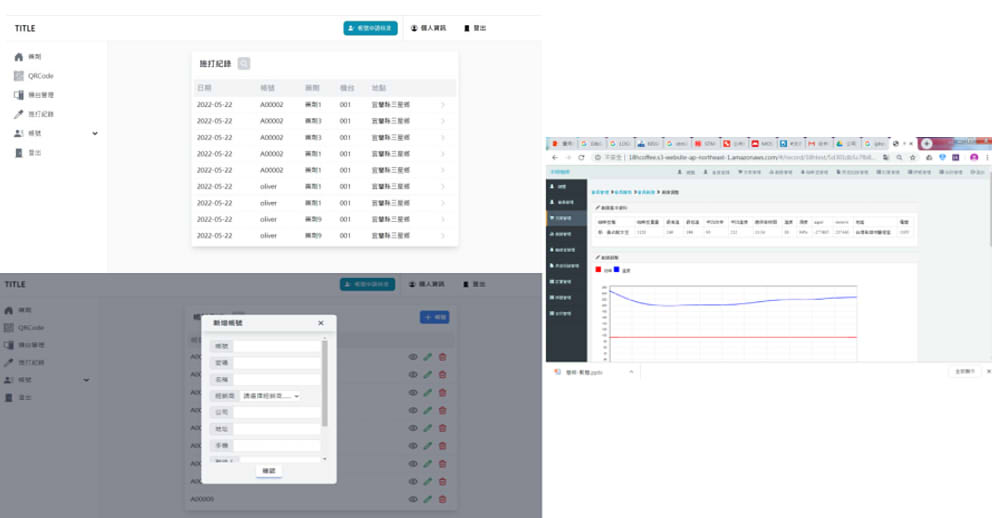Viewport: 992px width, 518px height.
Task: Toggle the eye icon in first account row
Action: click(x=412, y=357)
